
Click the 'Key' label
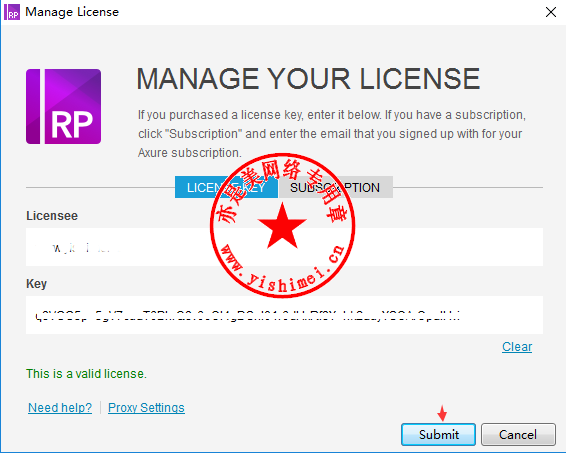pyautogui.click(x=36, y=284)
